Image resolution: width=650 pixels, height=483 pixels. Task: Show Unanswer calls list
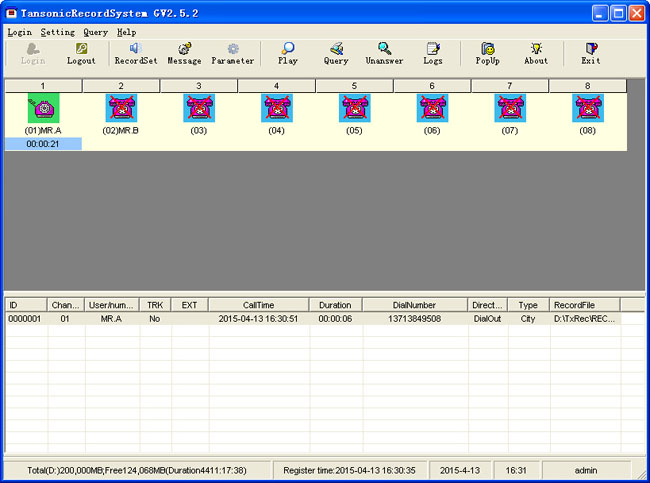tap(384, 53)
